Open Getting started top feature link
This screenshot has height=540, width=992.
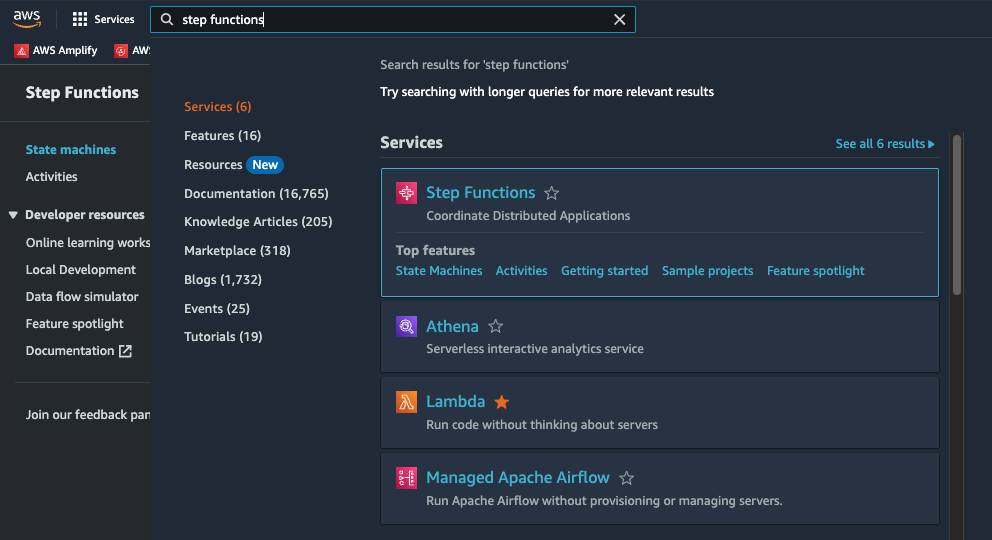604,271
